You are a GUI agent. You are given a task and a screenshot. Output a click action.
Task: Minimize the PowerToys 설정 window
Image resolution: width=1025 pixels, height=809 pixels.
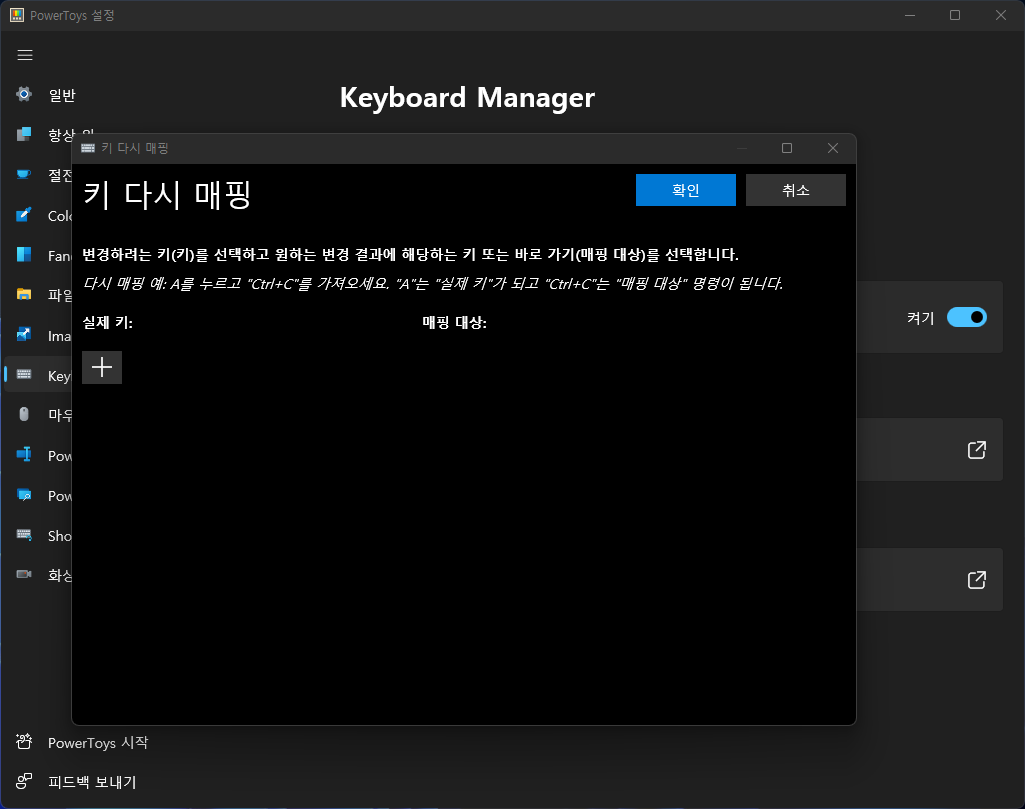[909, 15]
